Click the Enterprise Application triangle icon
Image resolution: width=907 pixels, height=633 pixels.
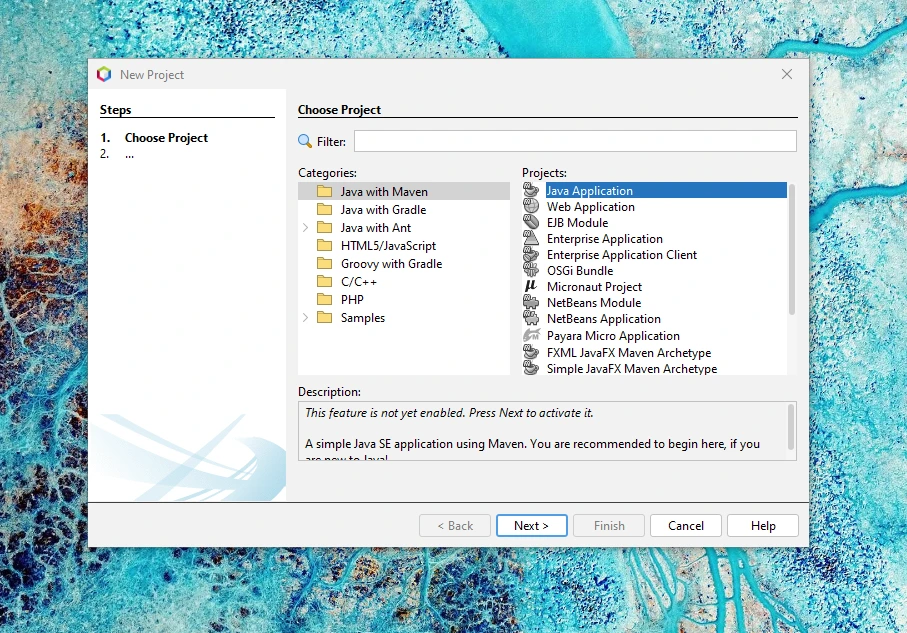click(531, 238)
